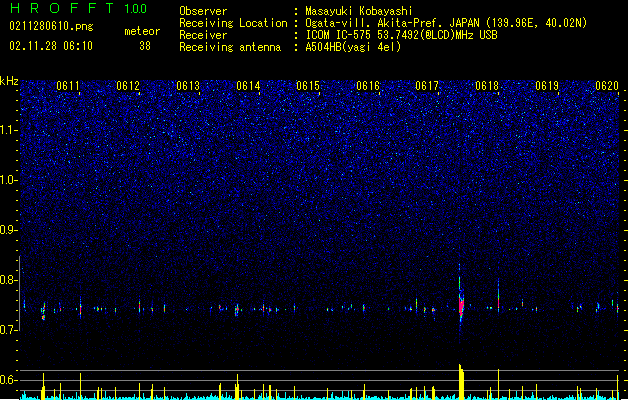The image size is (629, 400).
Task: Click the 0616 time marker
Action: coord(368,86)
